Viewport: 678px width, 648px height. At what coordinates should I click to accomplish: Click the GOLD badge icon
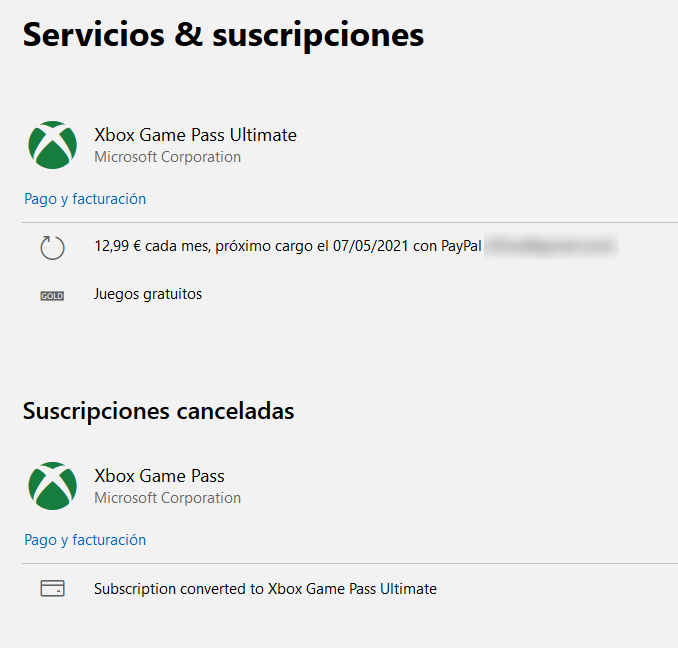click(52, 296)
